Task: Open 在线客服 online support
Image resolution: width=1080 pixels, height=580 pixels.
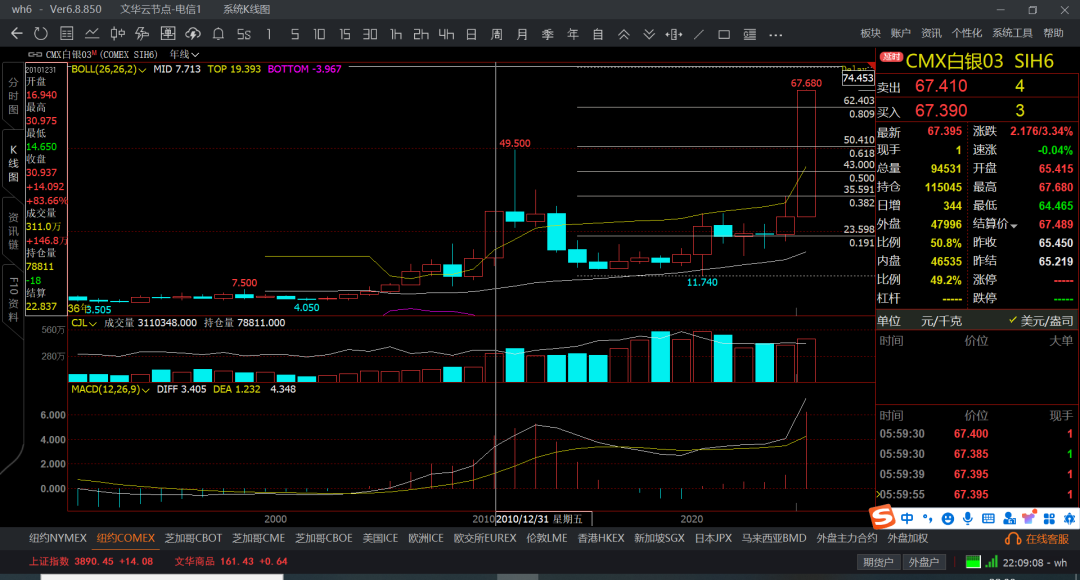Action: [1037, 539]
